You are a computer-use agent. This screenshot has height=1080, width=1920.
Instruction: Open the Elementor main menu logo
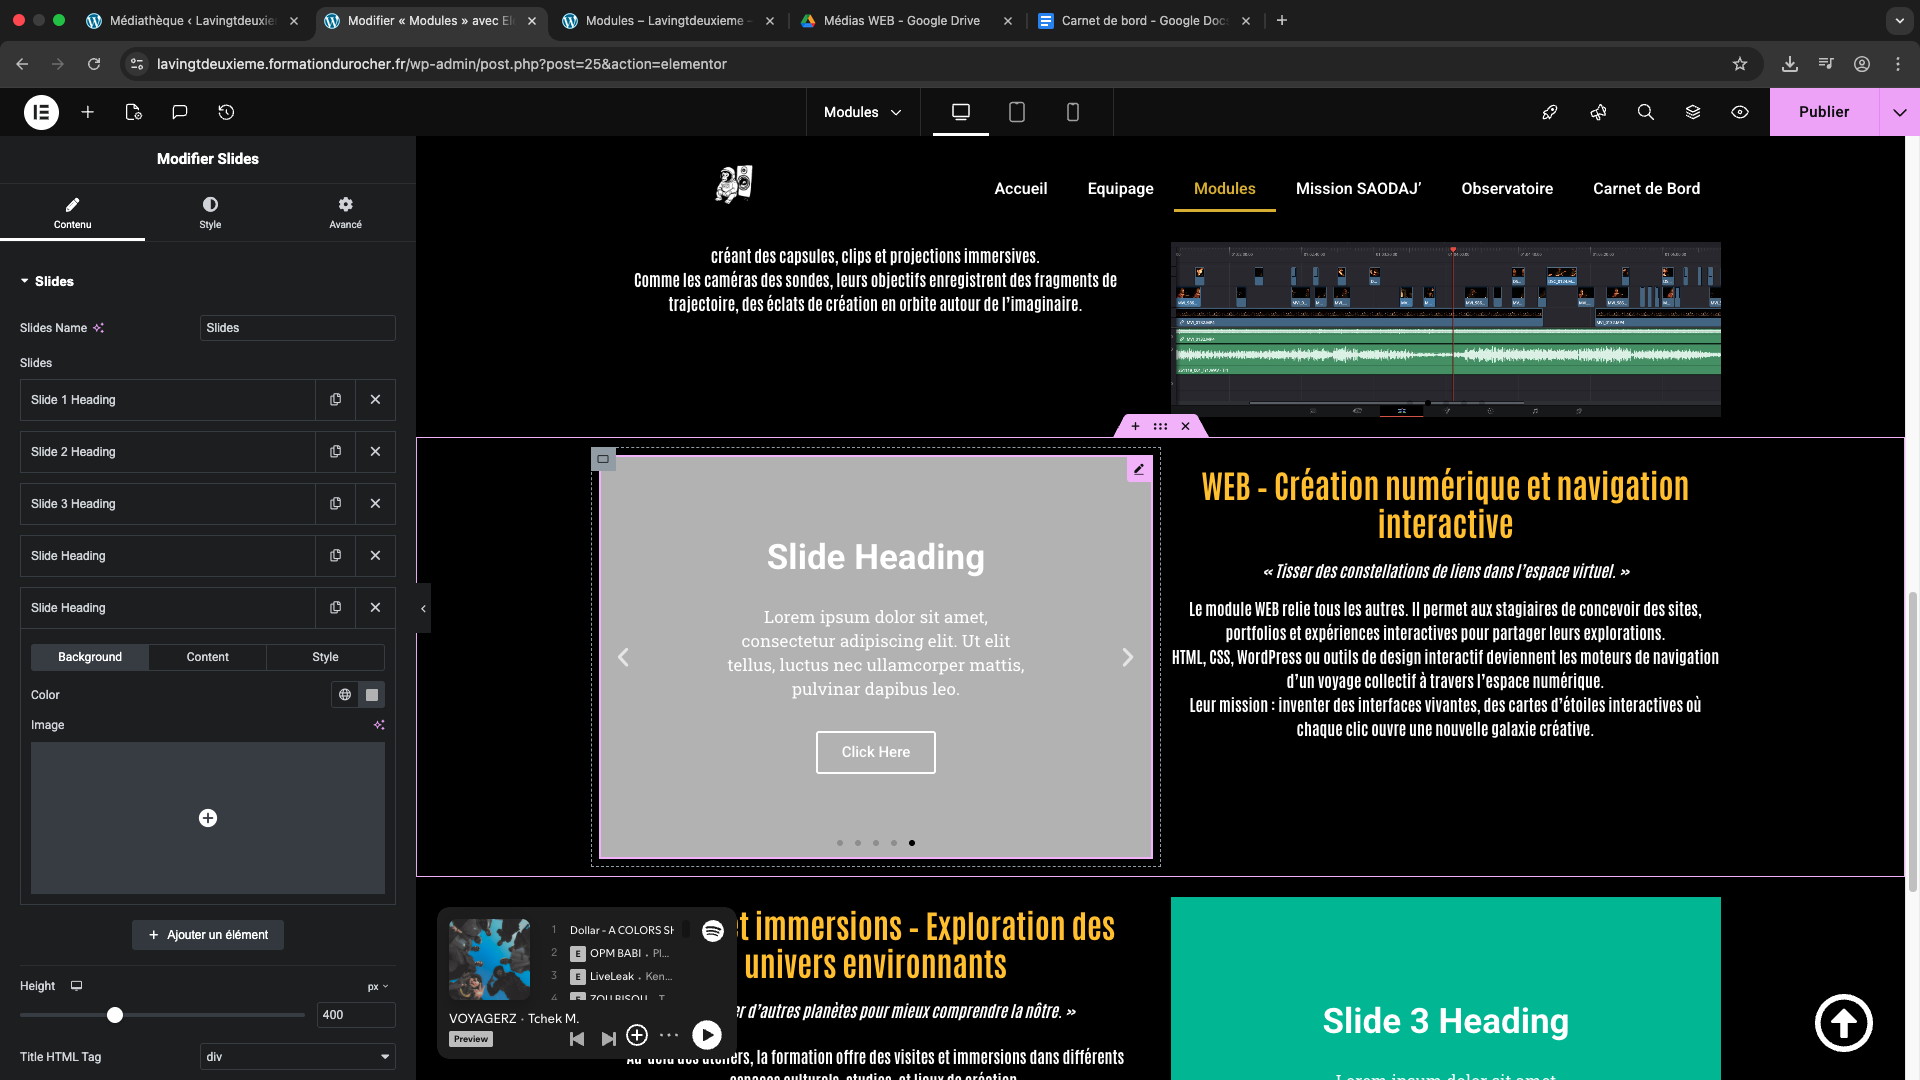click(41, 112)
